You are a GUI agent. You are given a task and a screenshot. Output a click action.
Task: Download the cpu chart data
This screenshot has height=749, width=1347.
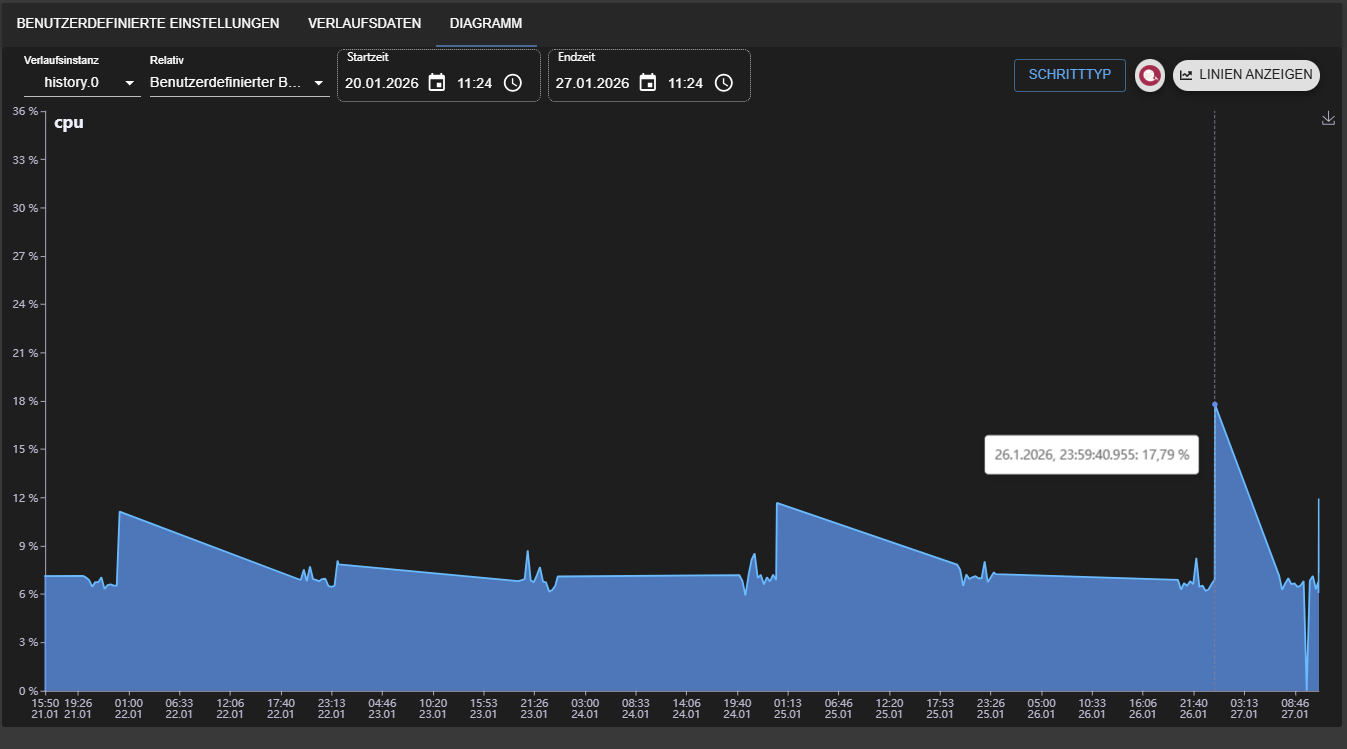(x=1328, y=117)
